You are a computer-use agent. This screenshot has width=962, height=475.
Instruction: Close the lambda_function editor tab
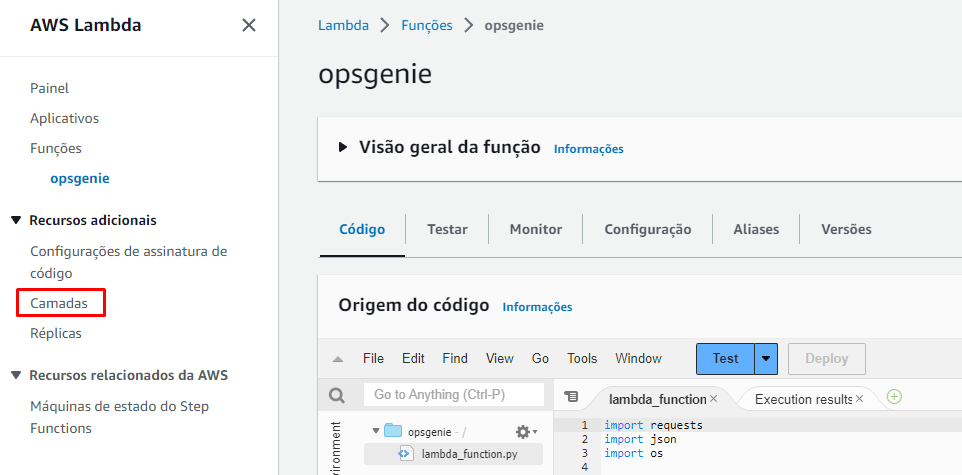pyautogui.click(x=713, y=399)
